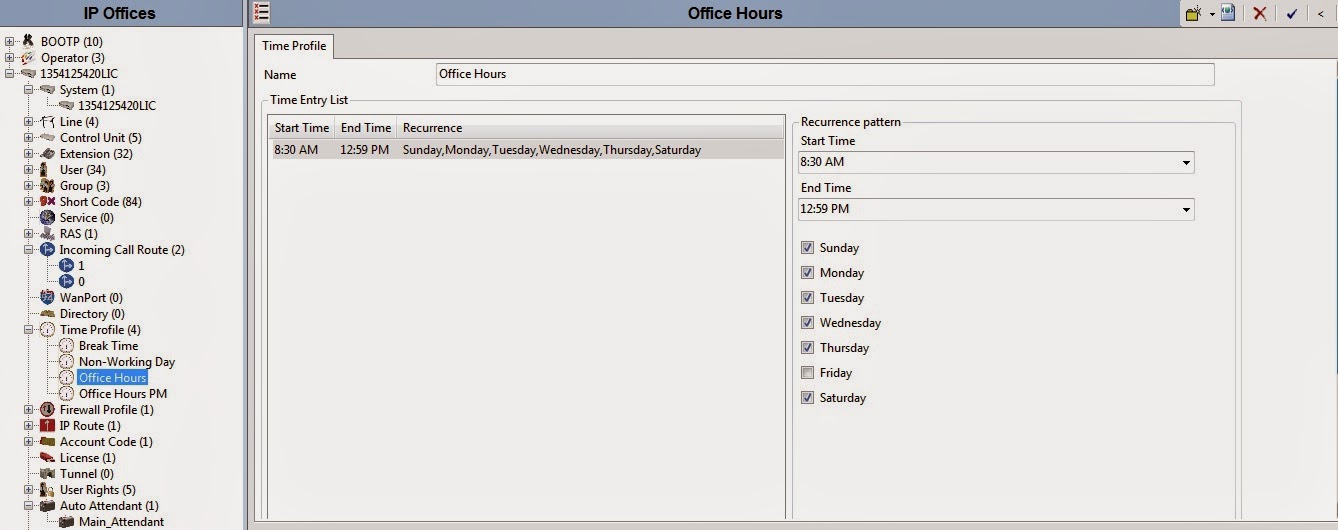1338x530 pixels.
Task: Expand the BOOTP tree node
Action: tap(9, 42)
